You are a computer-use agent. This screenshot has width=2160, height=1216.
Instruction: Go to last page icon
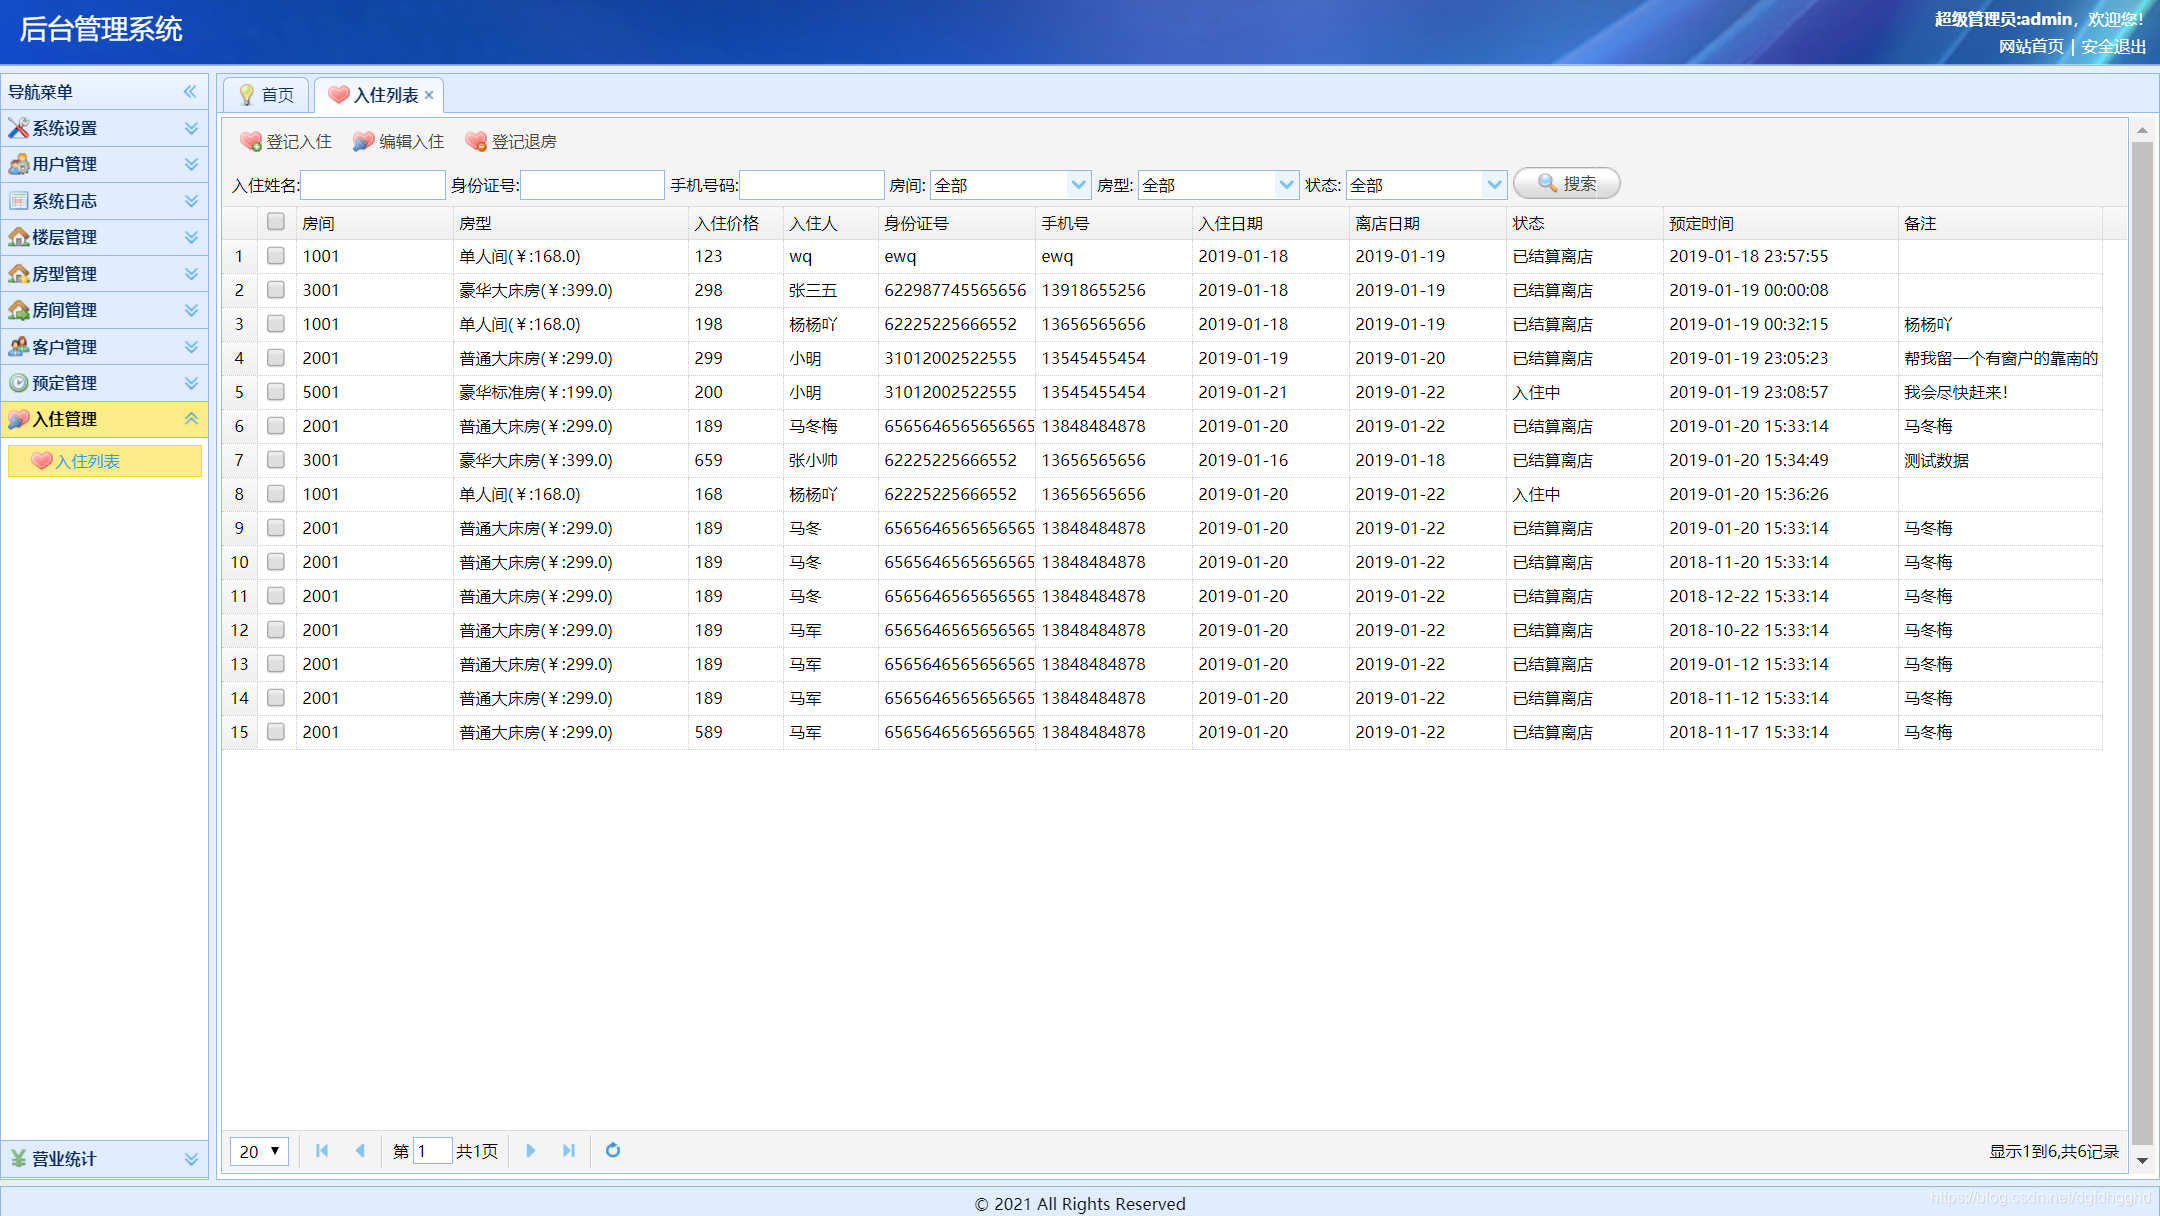pyautogui.click(x=569, y=1150)
